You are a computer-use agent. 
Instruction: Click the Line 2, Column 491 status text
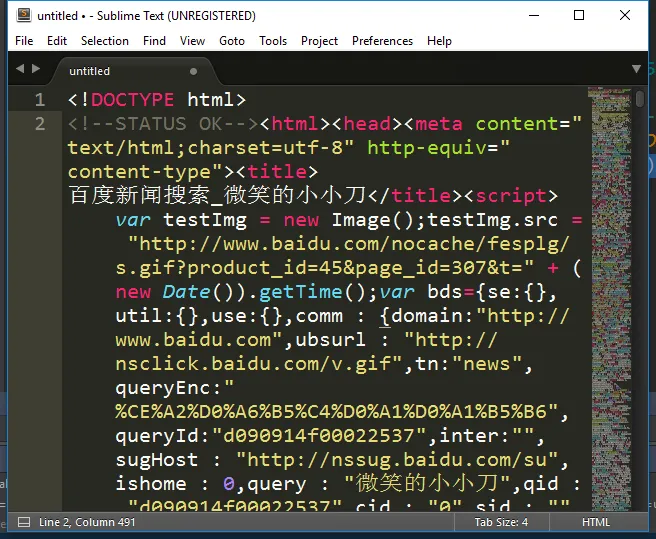(87, 522)
